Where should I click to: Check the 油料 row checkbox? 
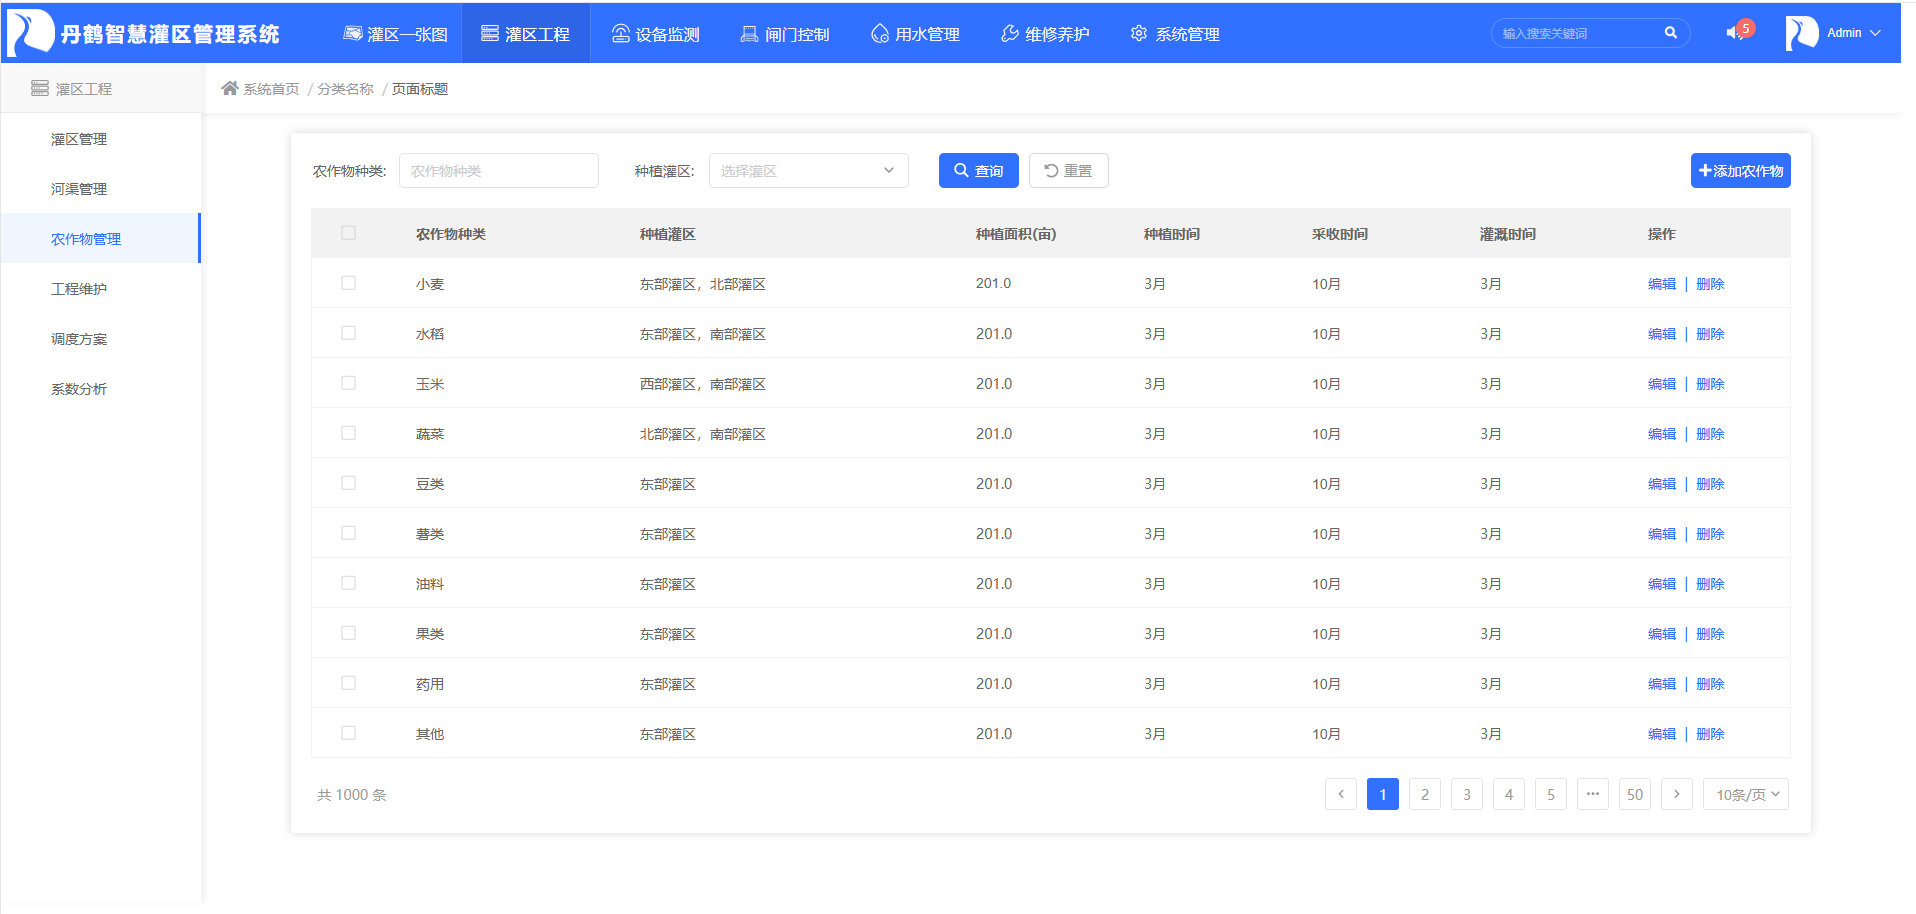348,583
